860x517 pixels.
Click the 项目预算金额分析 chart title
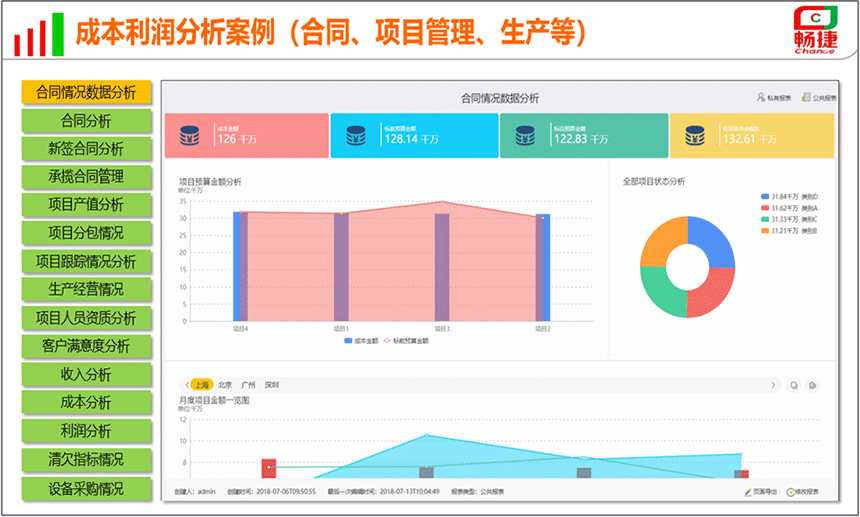pyautogui.click(x=210, y=182)
